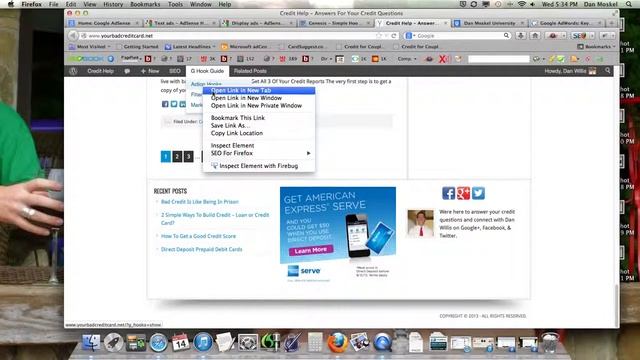Screen dimensions: 640x360
Task: Click the Firefox home icon
Action: pos(535,36)
